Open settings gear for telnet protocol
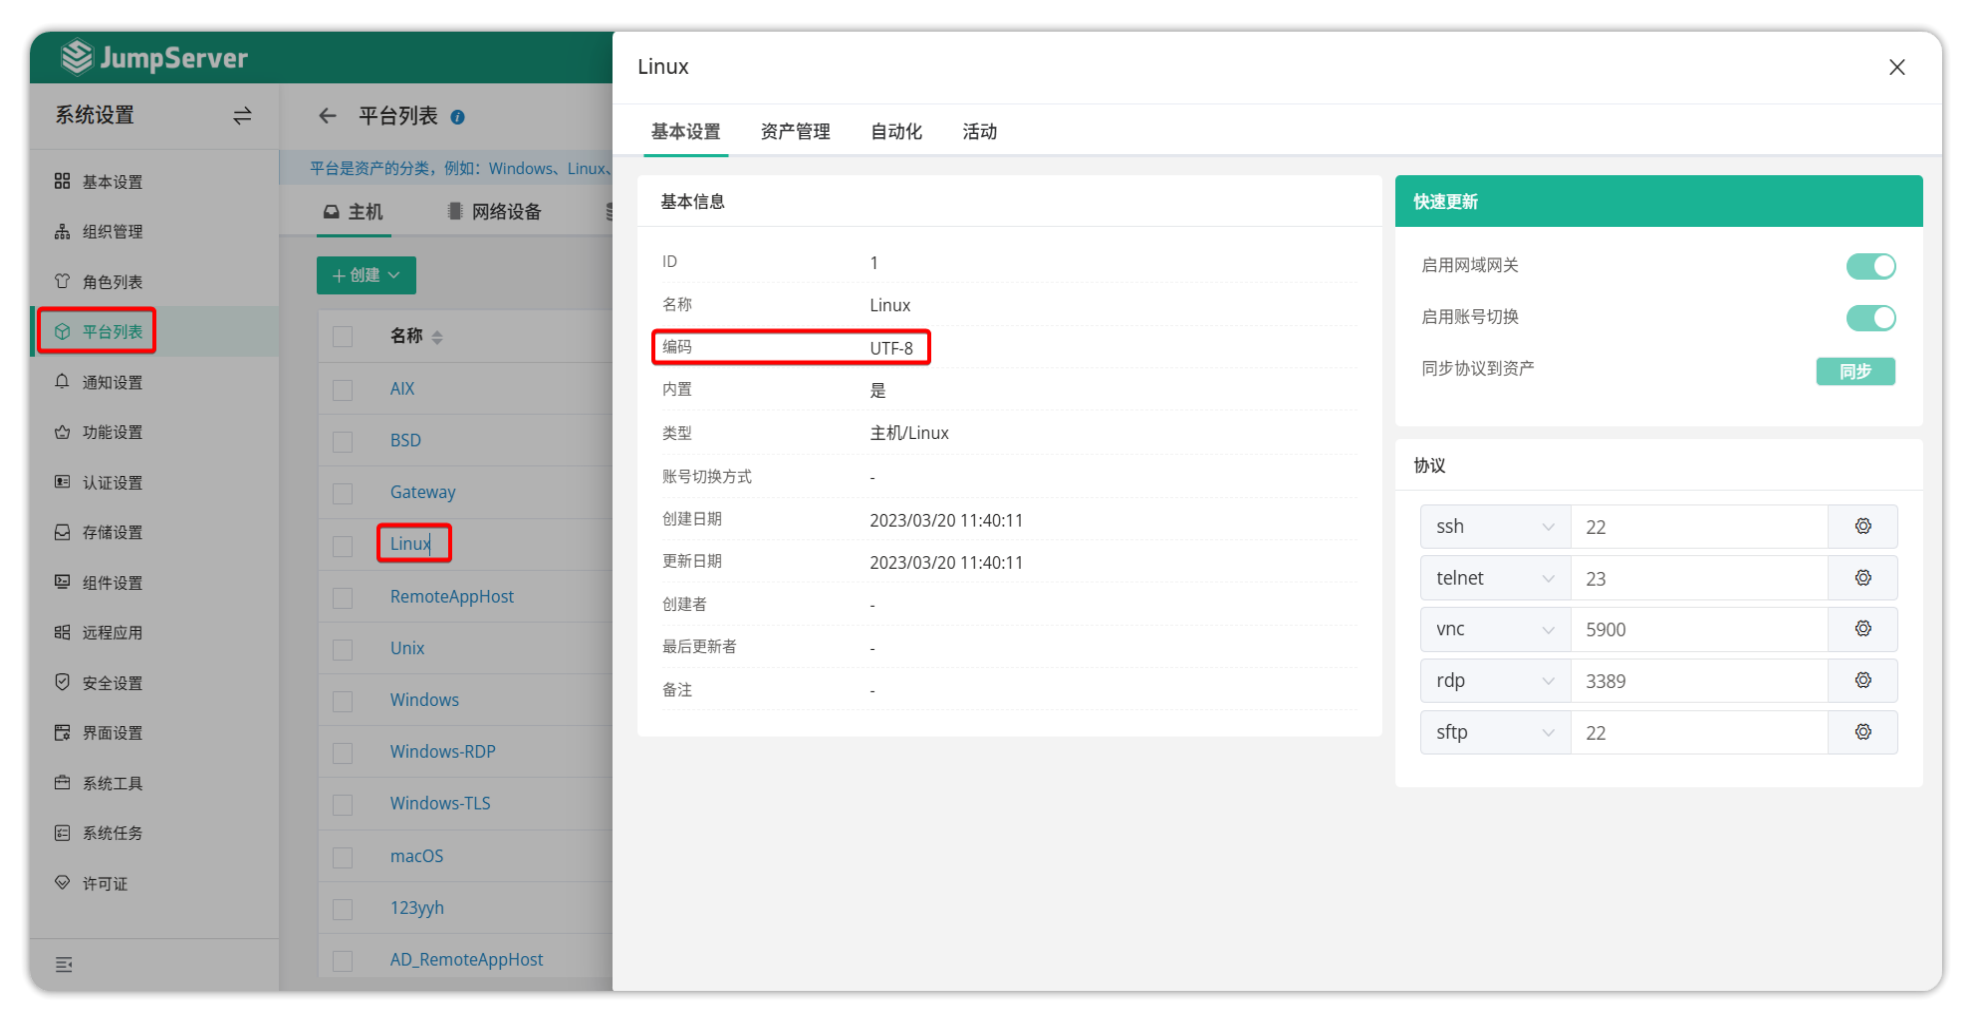This screenshot has height=1012, width=1972. coord(1863,578)
